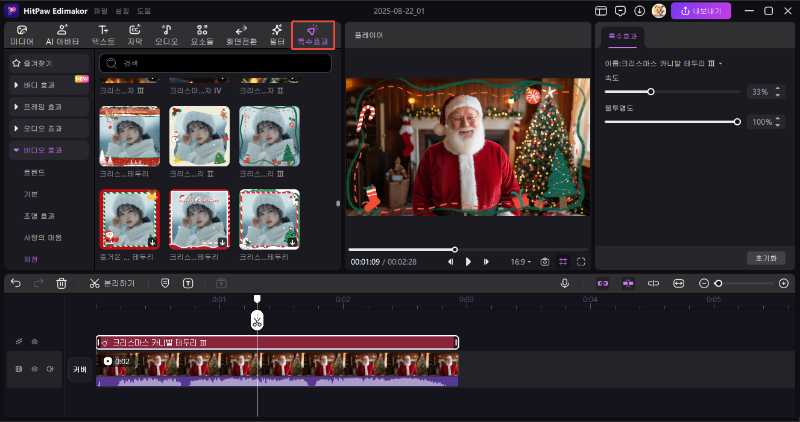Select the Lighting Effects (조명 효과) subcategory
The image size is (800, 422).
pyautogui.click(x=39, y=216)
